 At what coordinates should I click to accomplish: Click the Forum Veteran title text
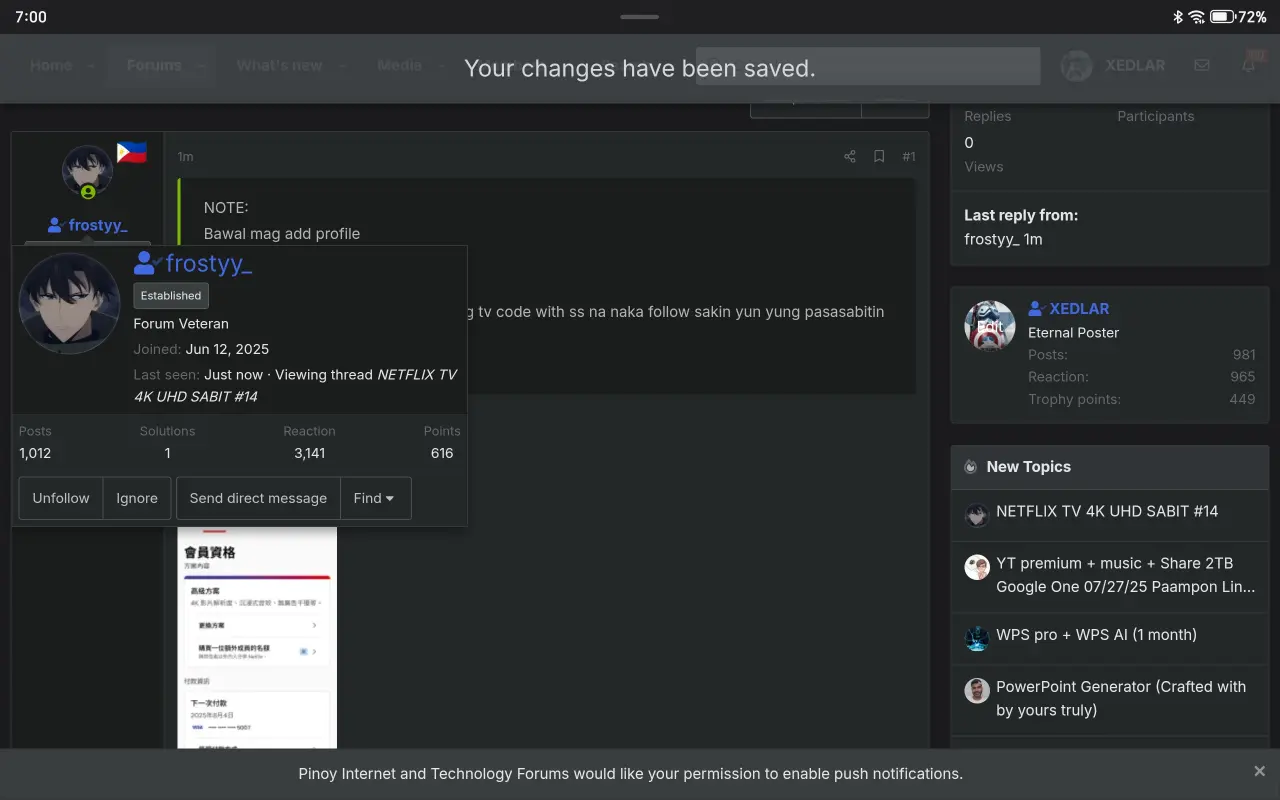tap(181, 324)
